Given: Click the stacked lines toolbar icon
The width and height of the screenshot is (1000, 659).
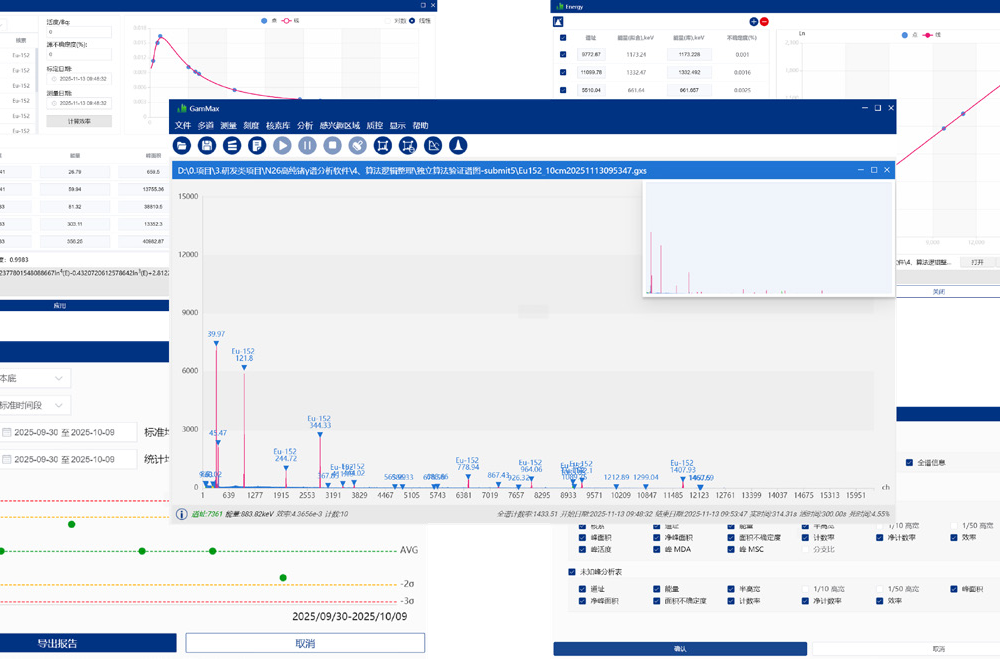Looking at the screenshot, I should click(232, 145).
